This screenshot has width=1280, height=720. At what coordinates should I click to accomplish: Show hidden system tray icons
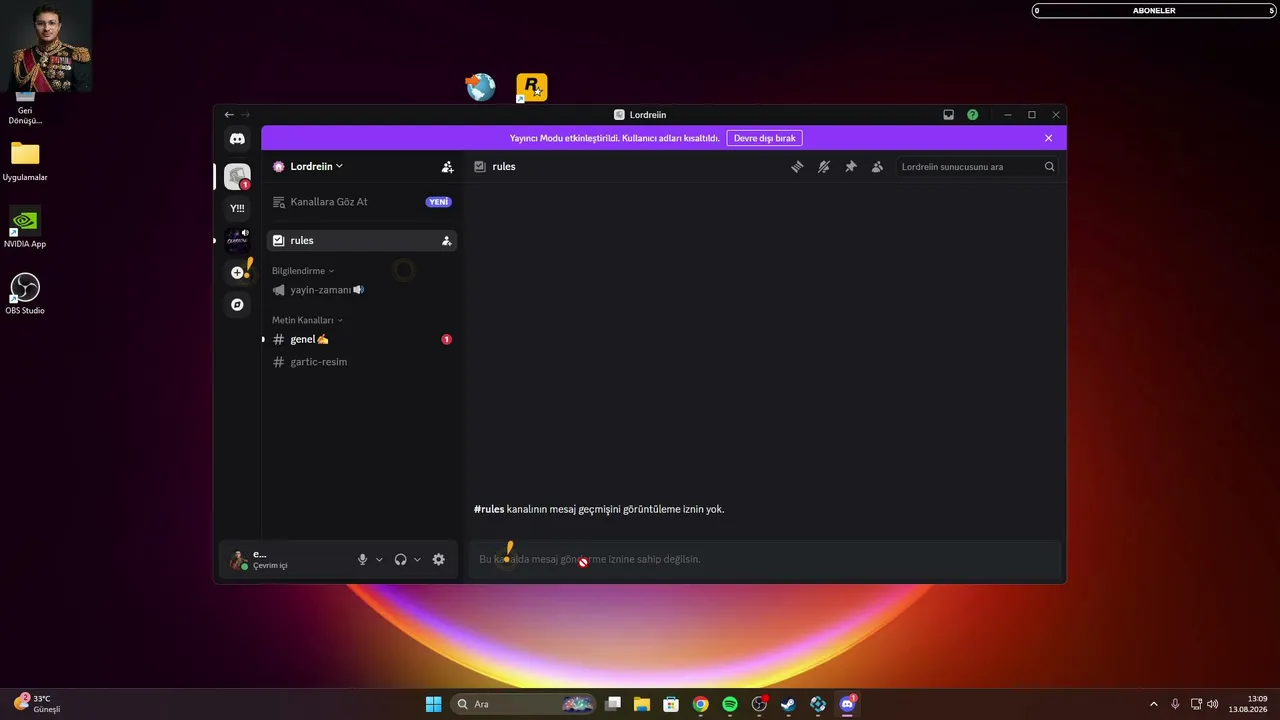[x=1154, y=704]
